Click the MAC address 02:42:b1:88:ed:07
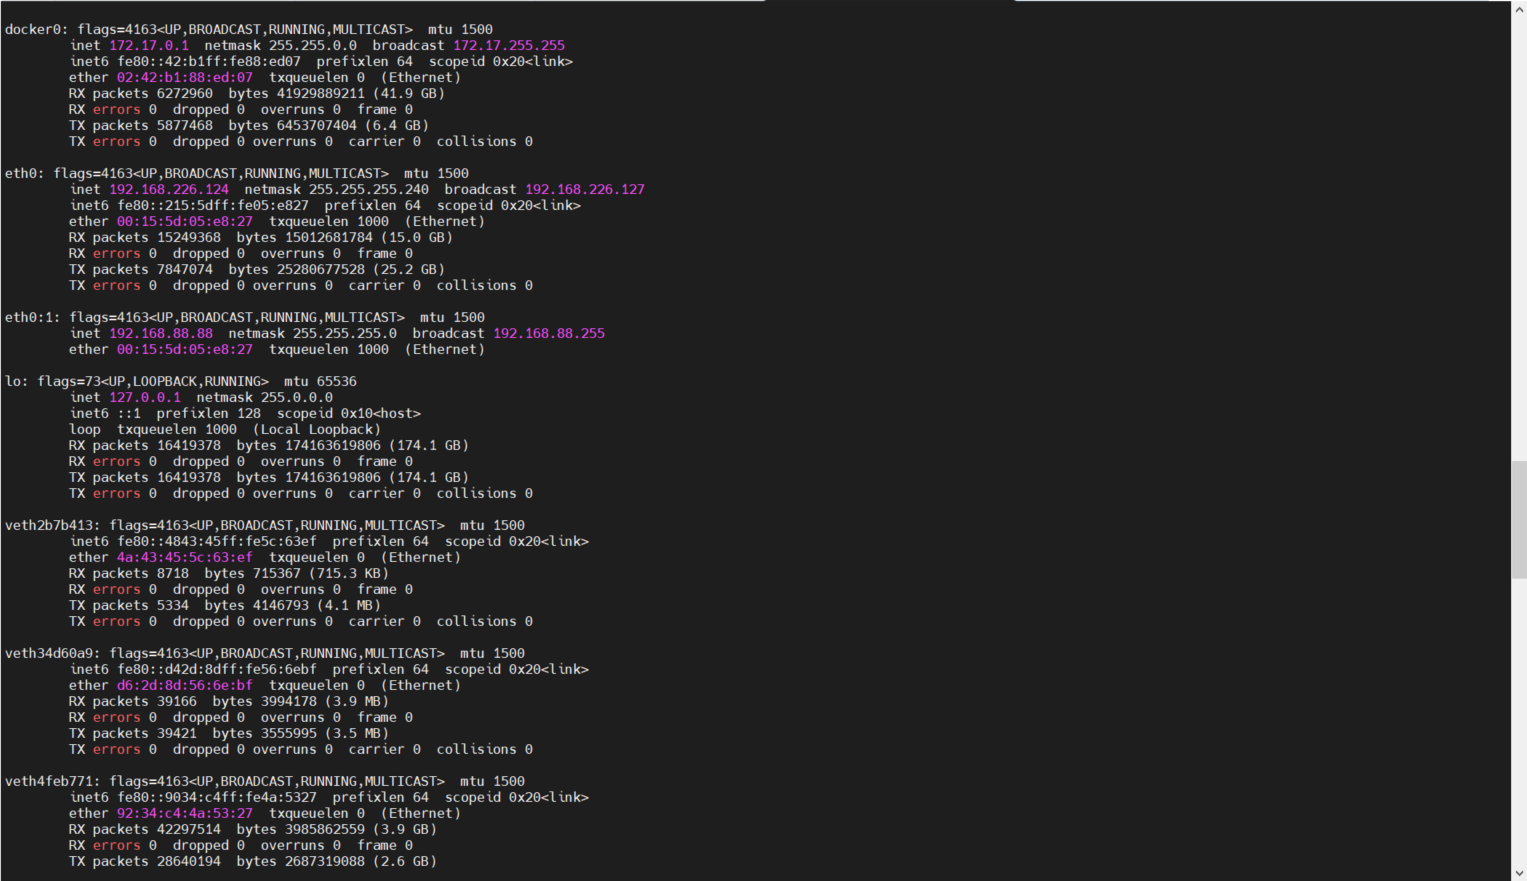This screenshot has width=1527, height=881. 185,78
